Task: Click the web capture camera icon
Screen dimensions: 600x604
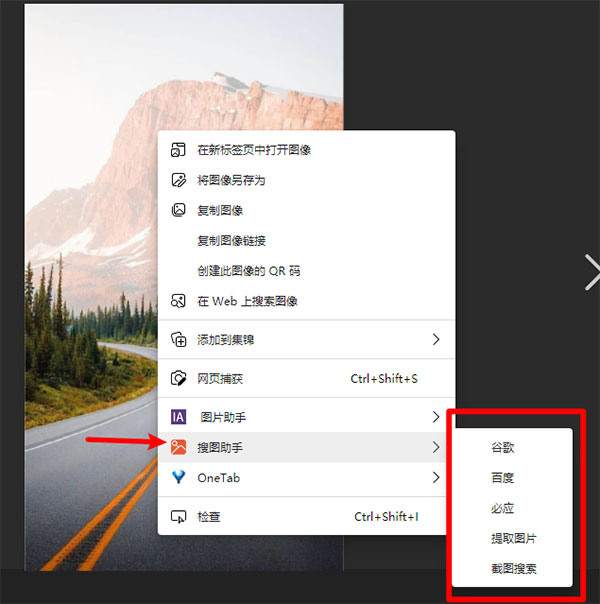Action: point(178,378)
